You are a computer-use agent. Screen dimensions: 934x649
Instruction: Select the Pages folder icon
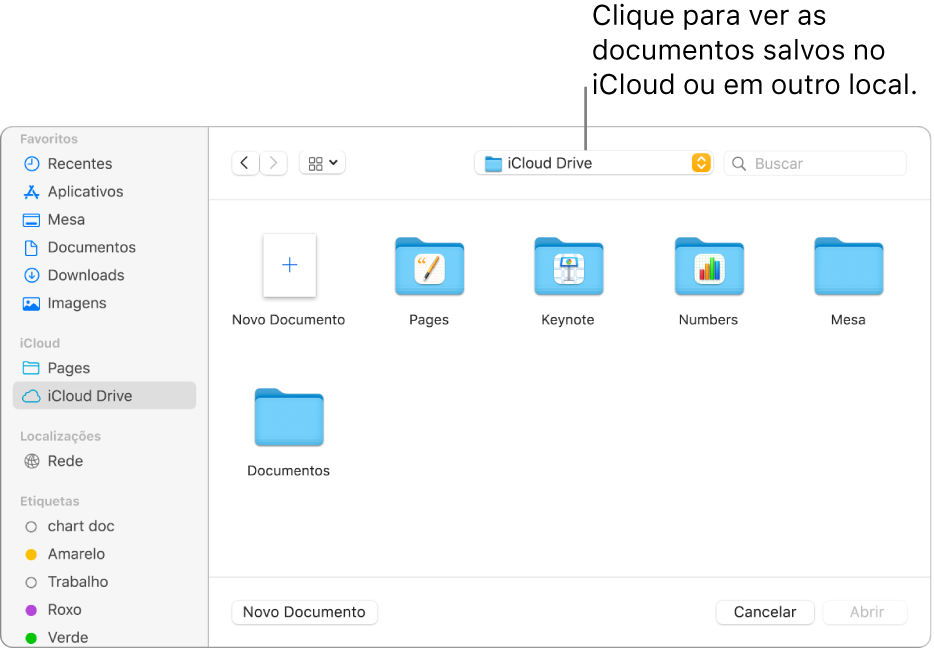[429, 266]
